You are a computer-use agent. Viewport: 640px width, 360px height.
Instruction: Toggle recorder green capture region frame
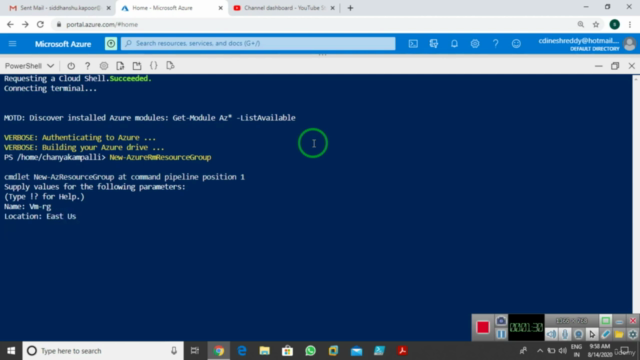tap(606, 321)
